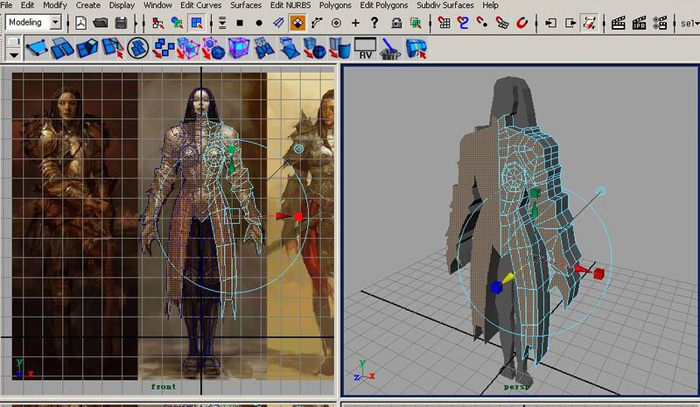Screen dimensions: 700x407
Task: Click the render current frame clapperboard
Action: click(618, 23)
